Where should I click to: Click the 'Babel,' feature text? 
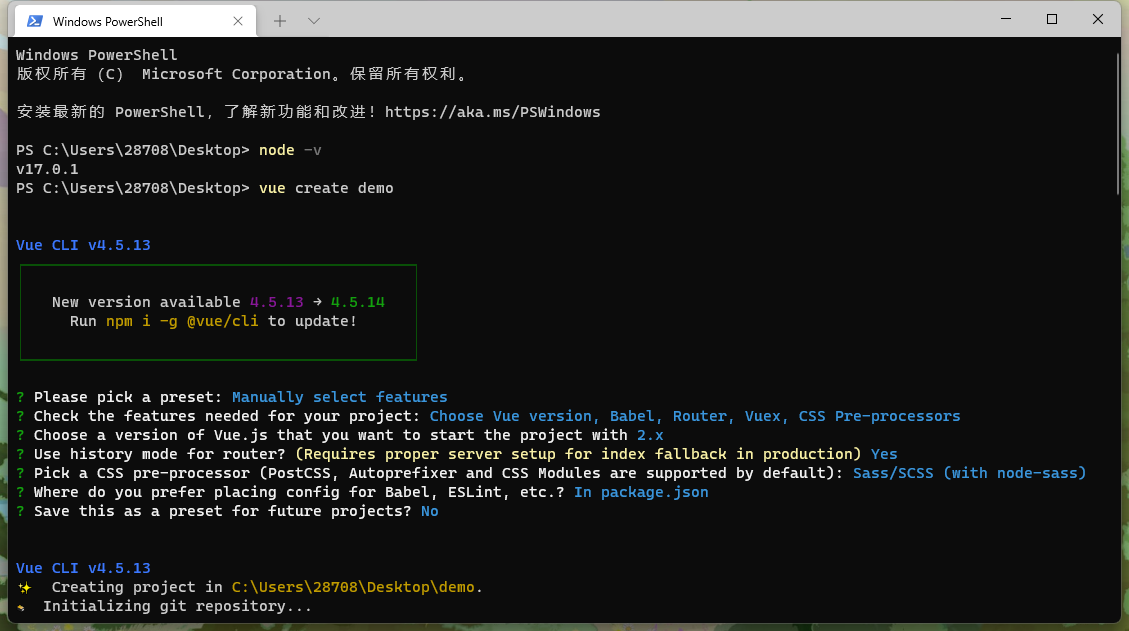tap(637, 416)
